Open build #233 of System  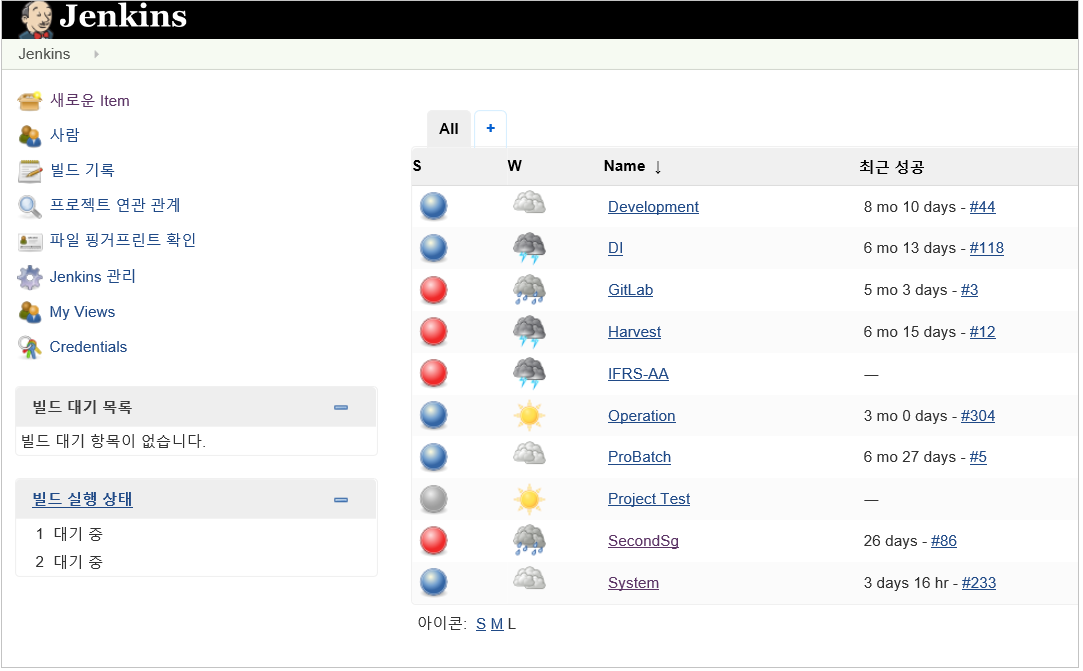(x=979, y=583)
